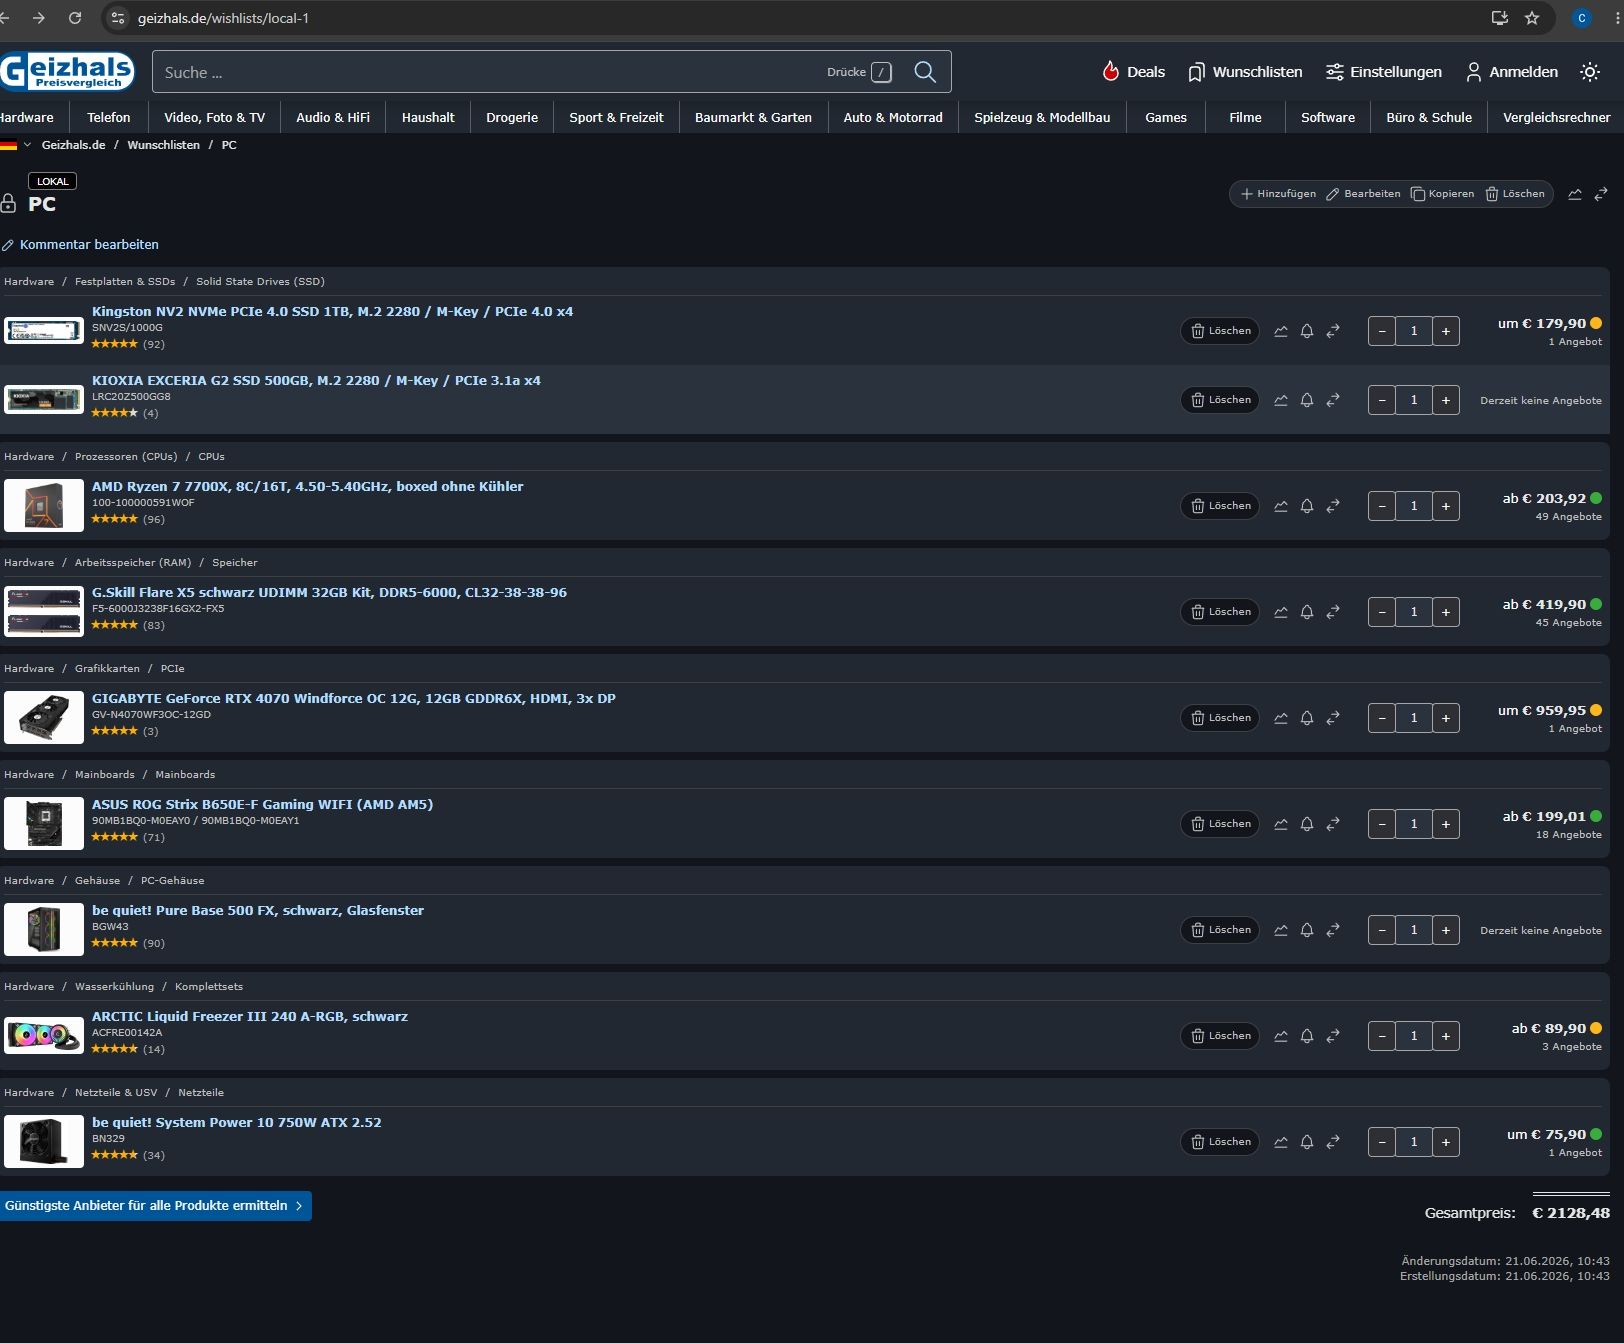This screenshot has width=1624, height=1343.
Task: Click Bearbeiten to edit wishlist
Action: coord(1363,194)
